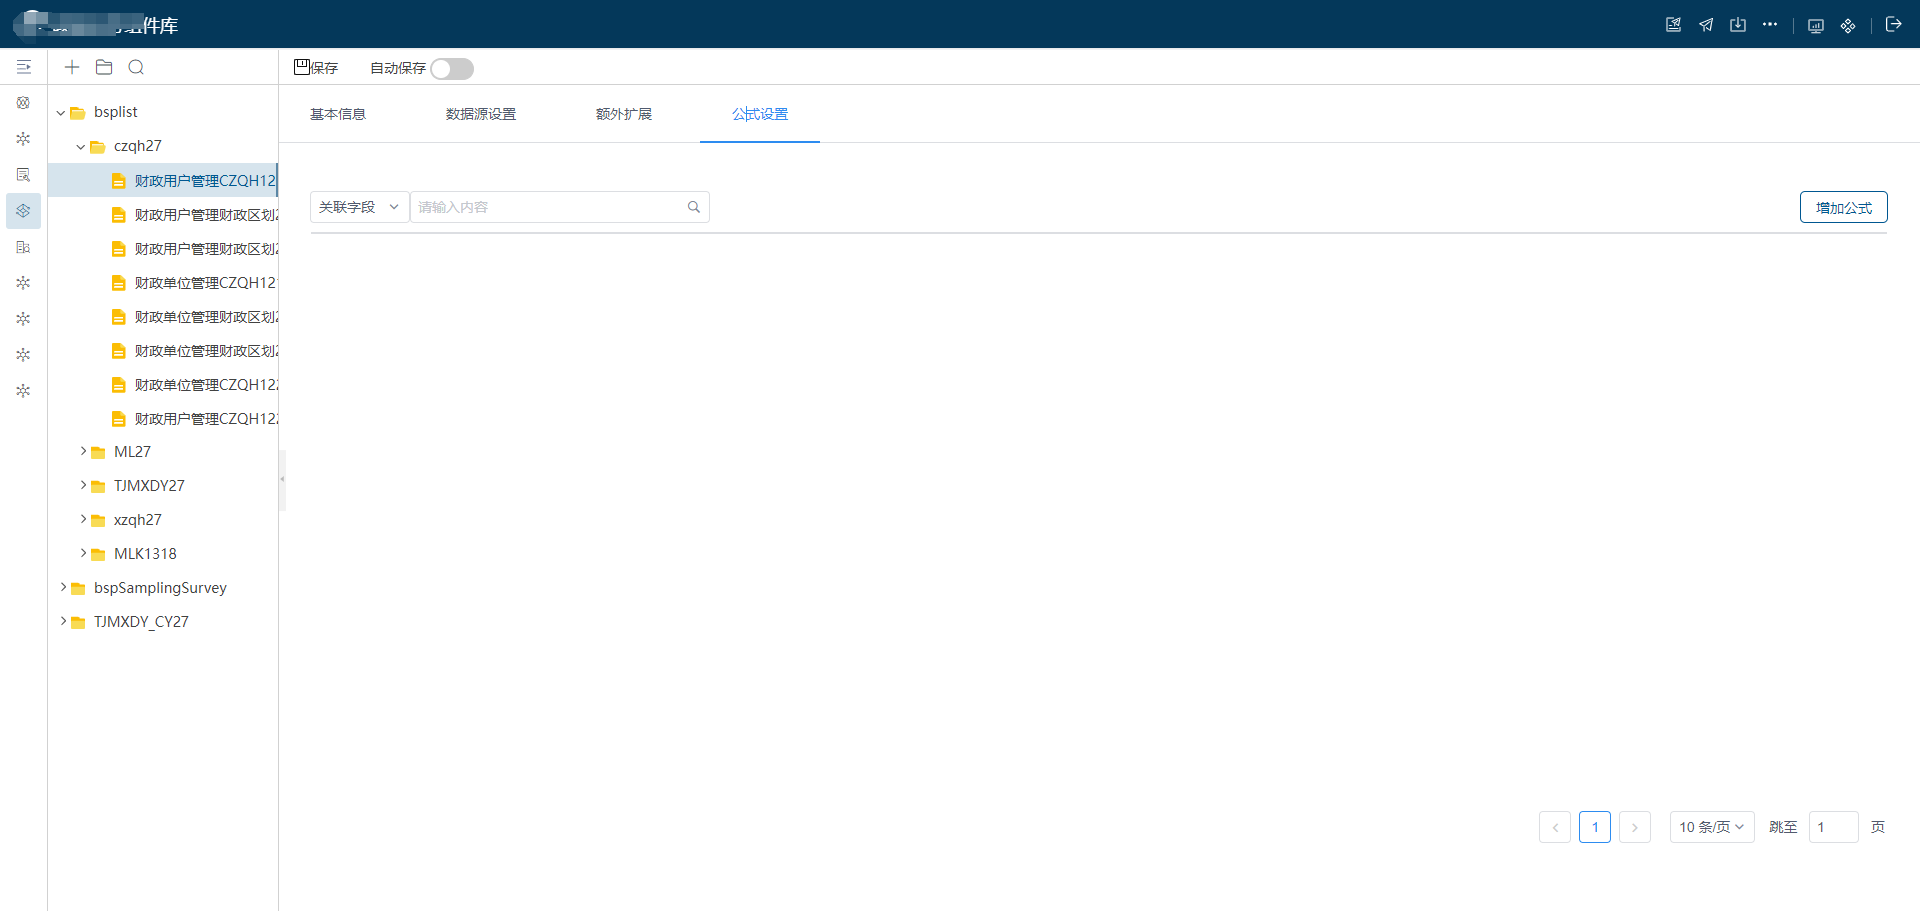Switch to the 基本信息 tab

338,114
